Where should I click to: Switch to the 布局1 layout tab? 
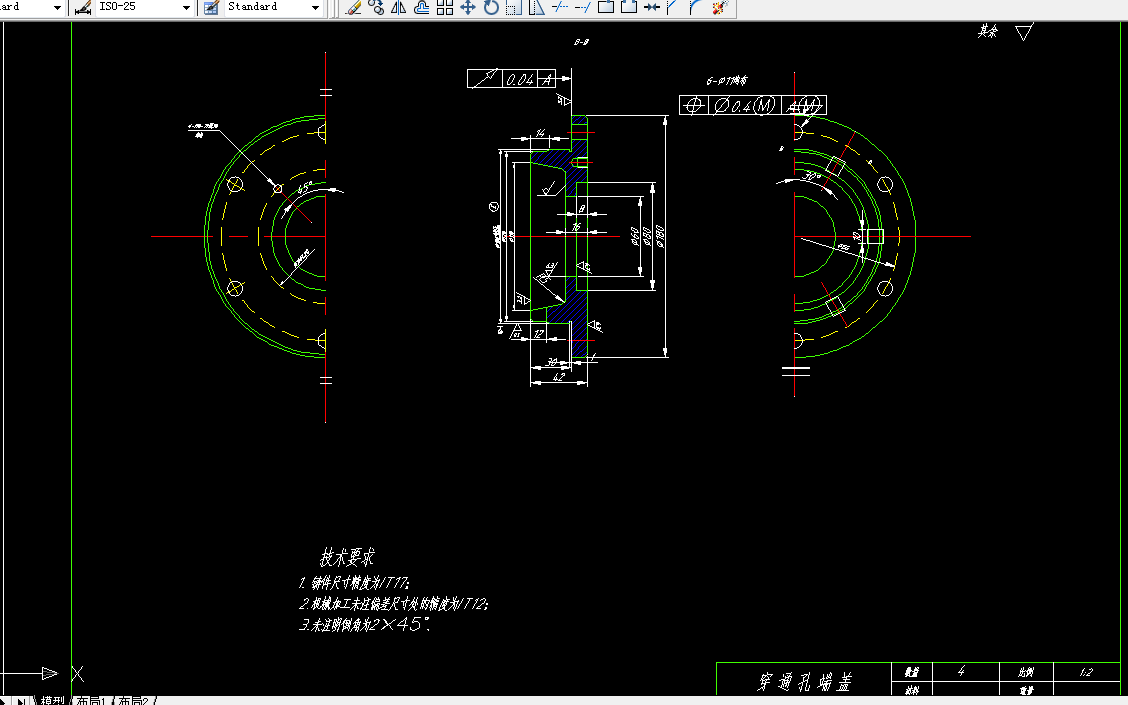click(x=91, y=700)
